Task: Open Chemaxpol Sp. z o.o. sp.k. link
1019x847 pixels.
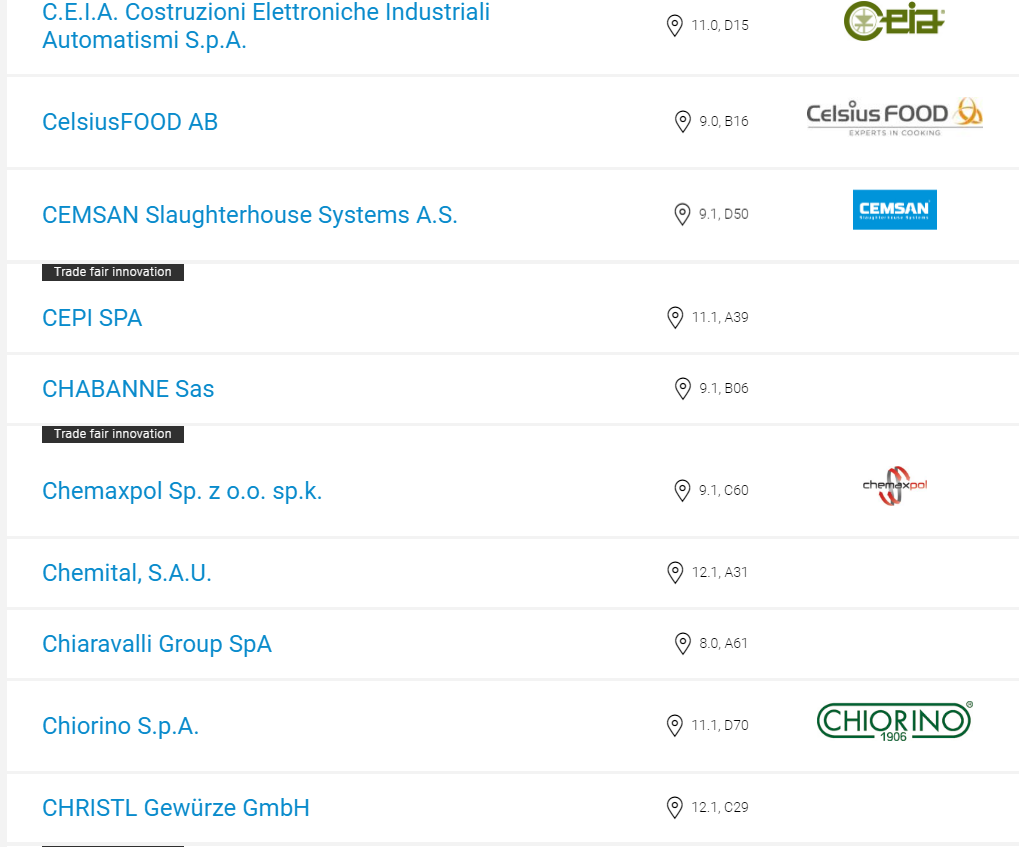Action: coord(182,491)
